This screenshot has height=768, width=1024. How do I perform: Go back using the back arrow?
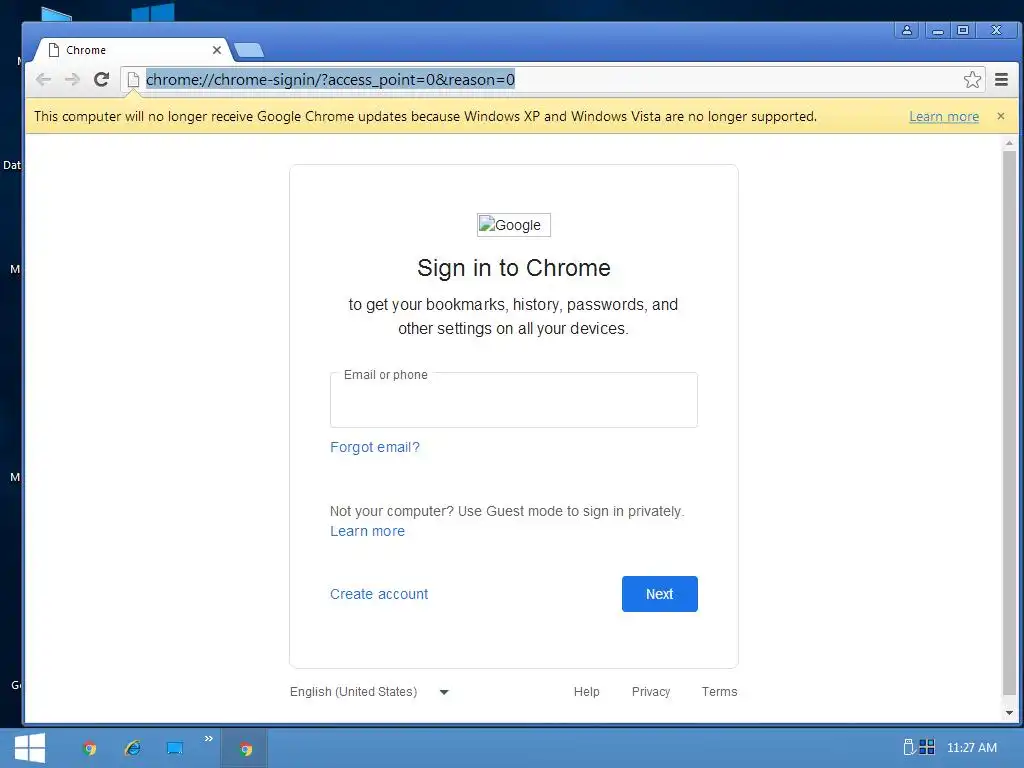click(x=44, y=80)
